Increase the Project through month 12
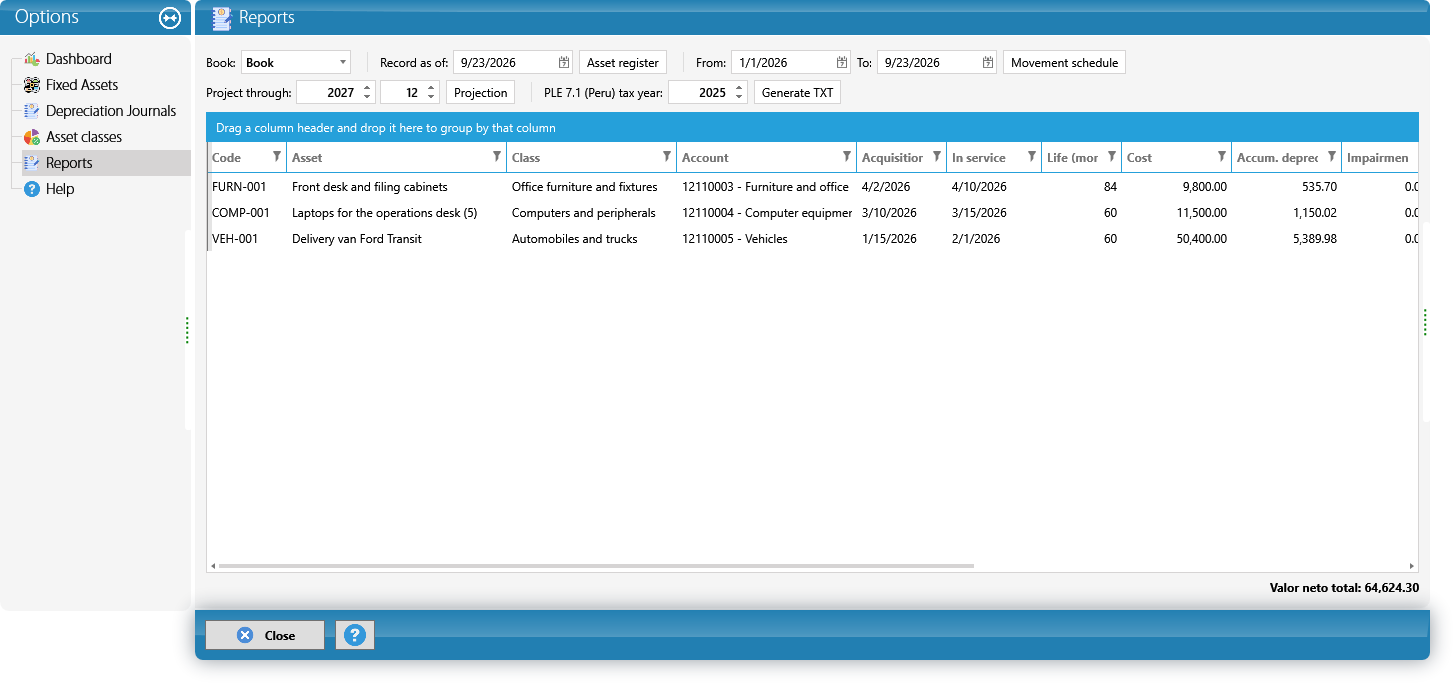The height and width of the screenshot is (683, 1453). [x=431, y=87]
